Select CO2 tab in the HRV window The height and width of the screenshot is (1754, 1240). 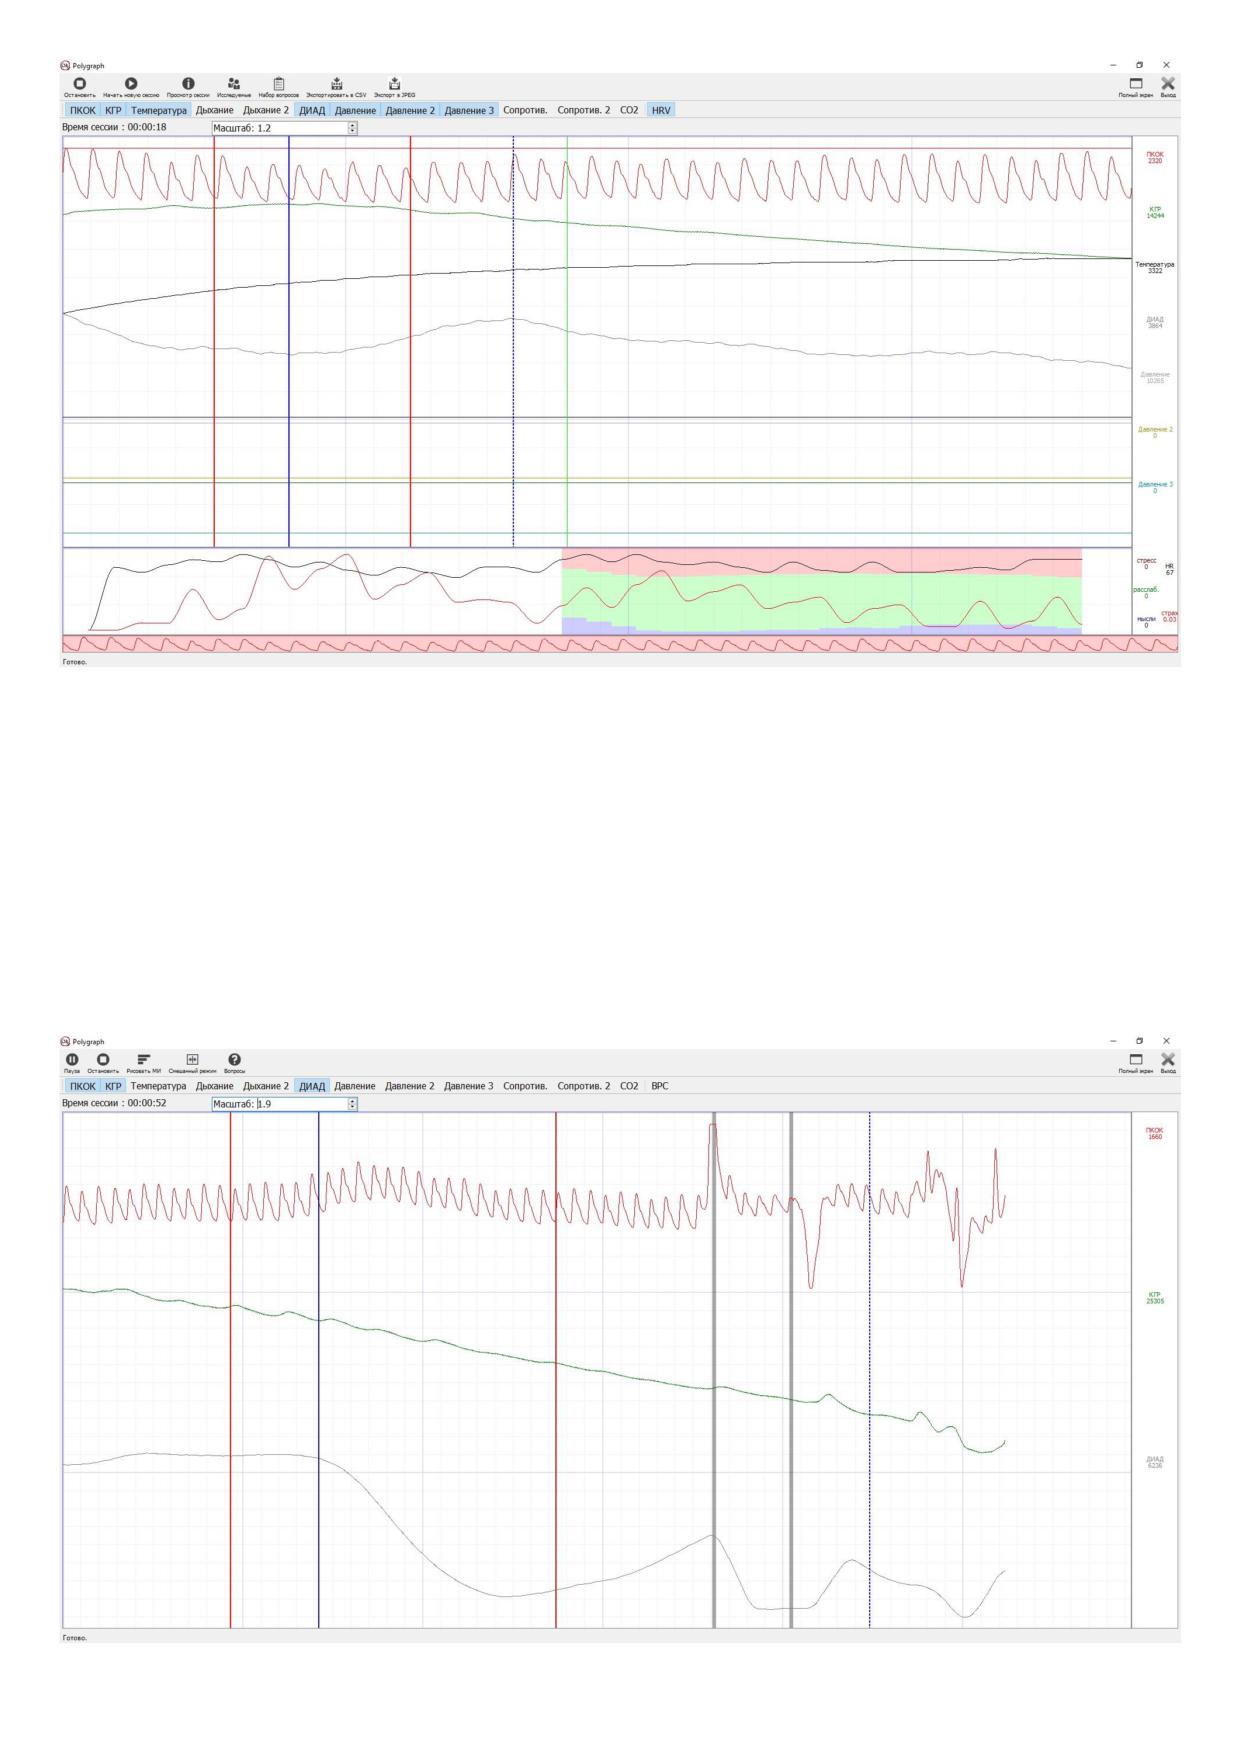click(629, 110)
